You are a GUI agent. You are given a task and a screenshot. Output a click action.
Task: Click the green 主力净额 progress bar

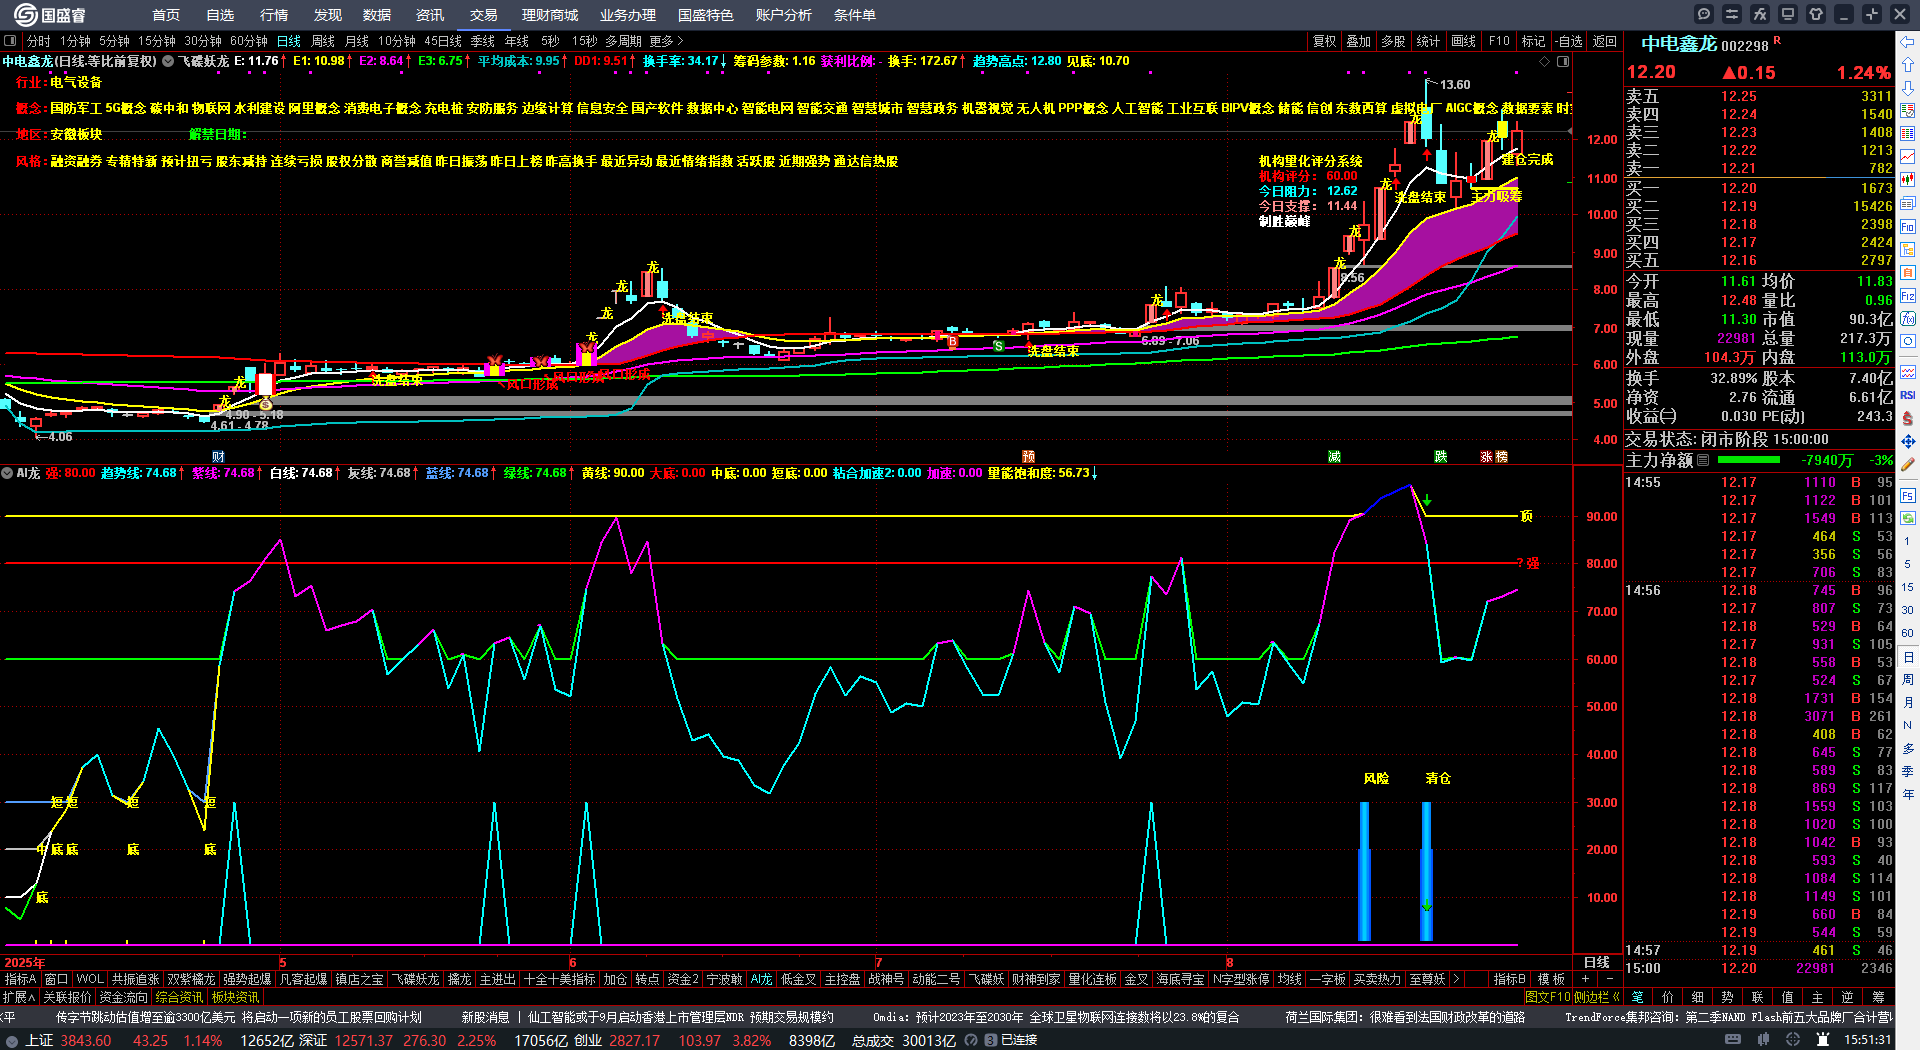(x=1748, y=460)
